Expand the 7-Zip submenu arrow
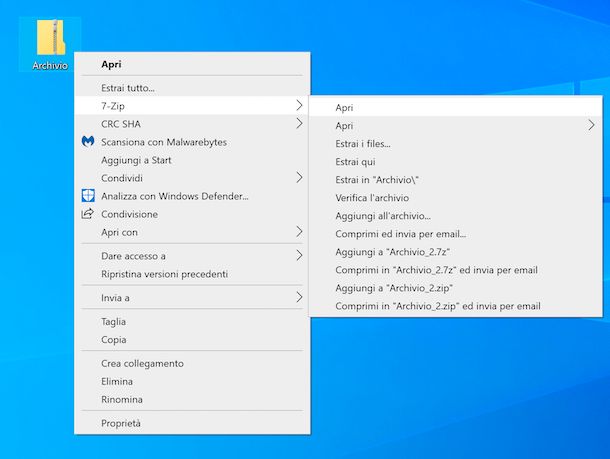This screenshot has width=610, height=459. point(299,105)
